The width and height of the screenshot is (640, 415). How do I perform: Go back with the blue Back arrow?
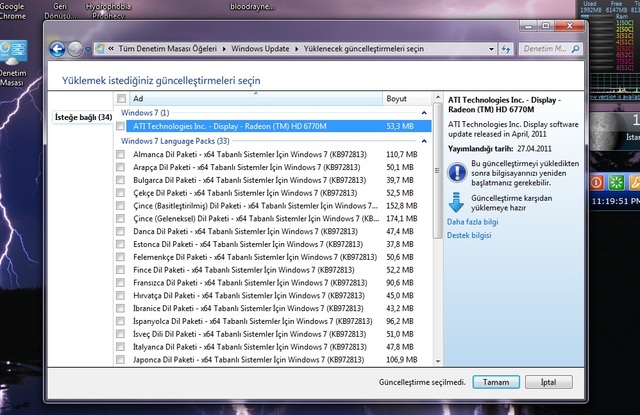(x=58, y=49)
